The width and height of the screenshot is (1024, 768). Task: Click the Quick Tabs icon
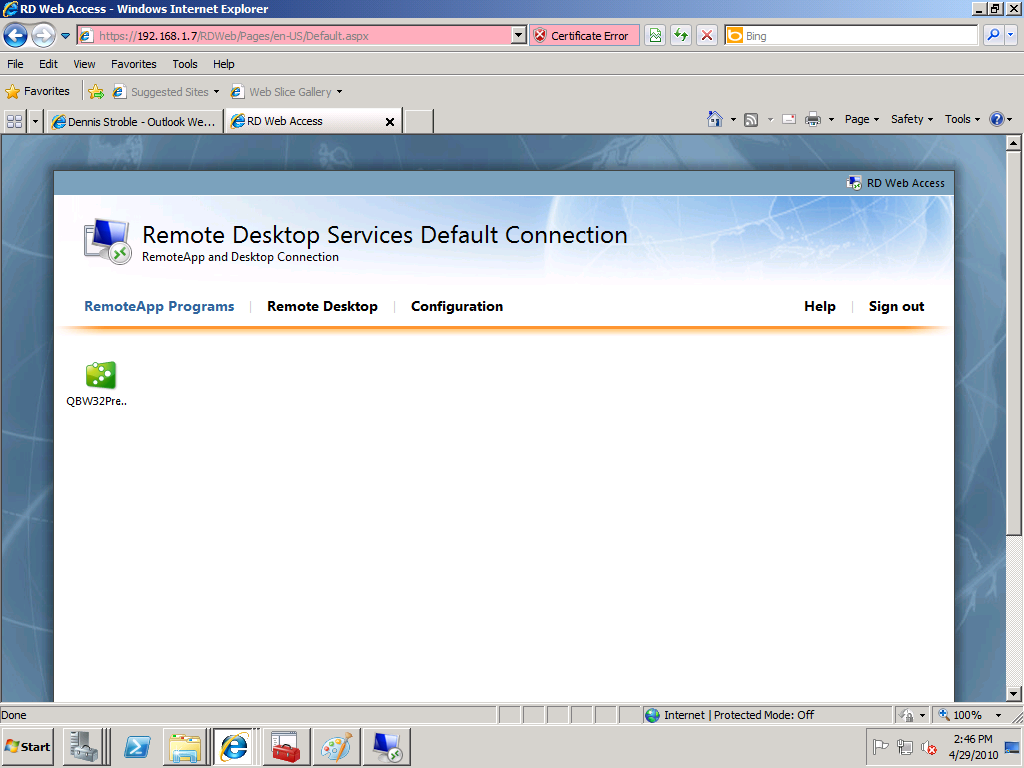pos(13,120)
